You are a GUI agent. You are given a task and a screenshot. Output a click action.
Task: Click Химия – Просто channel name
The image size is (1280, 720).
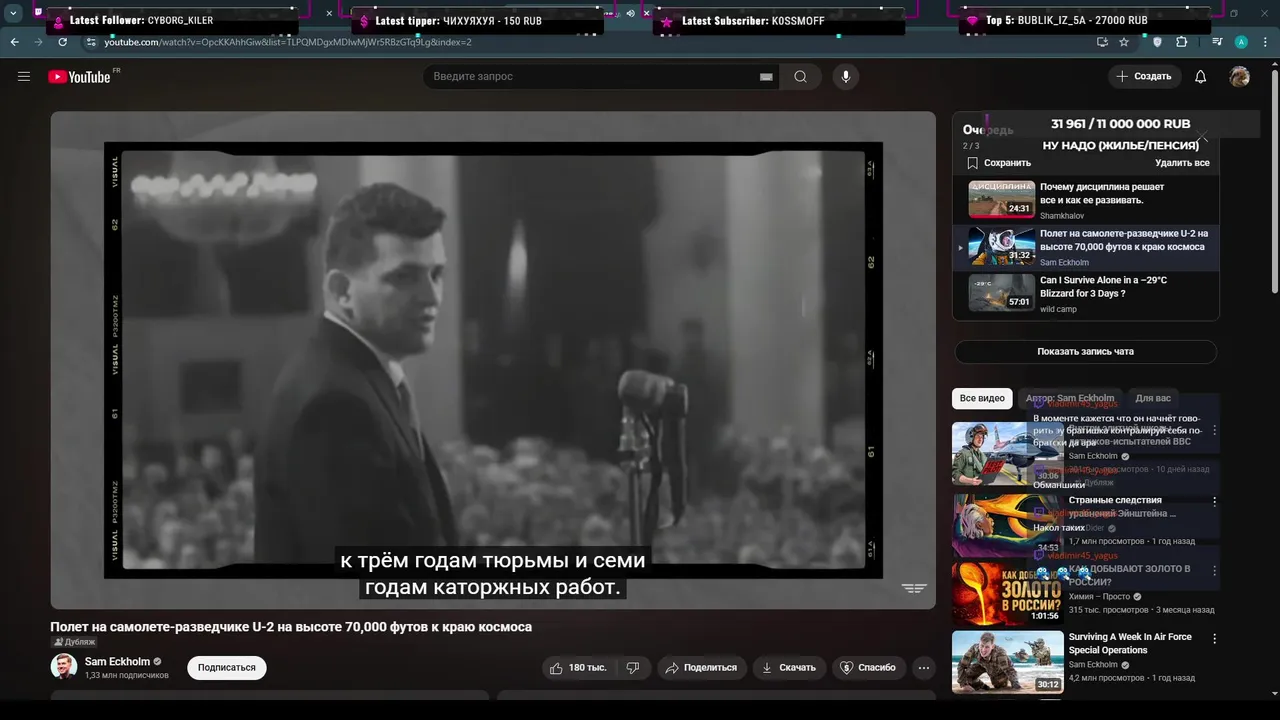pos(1100,597)
